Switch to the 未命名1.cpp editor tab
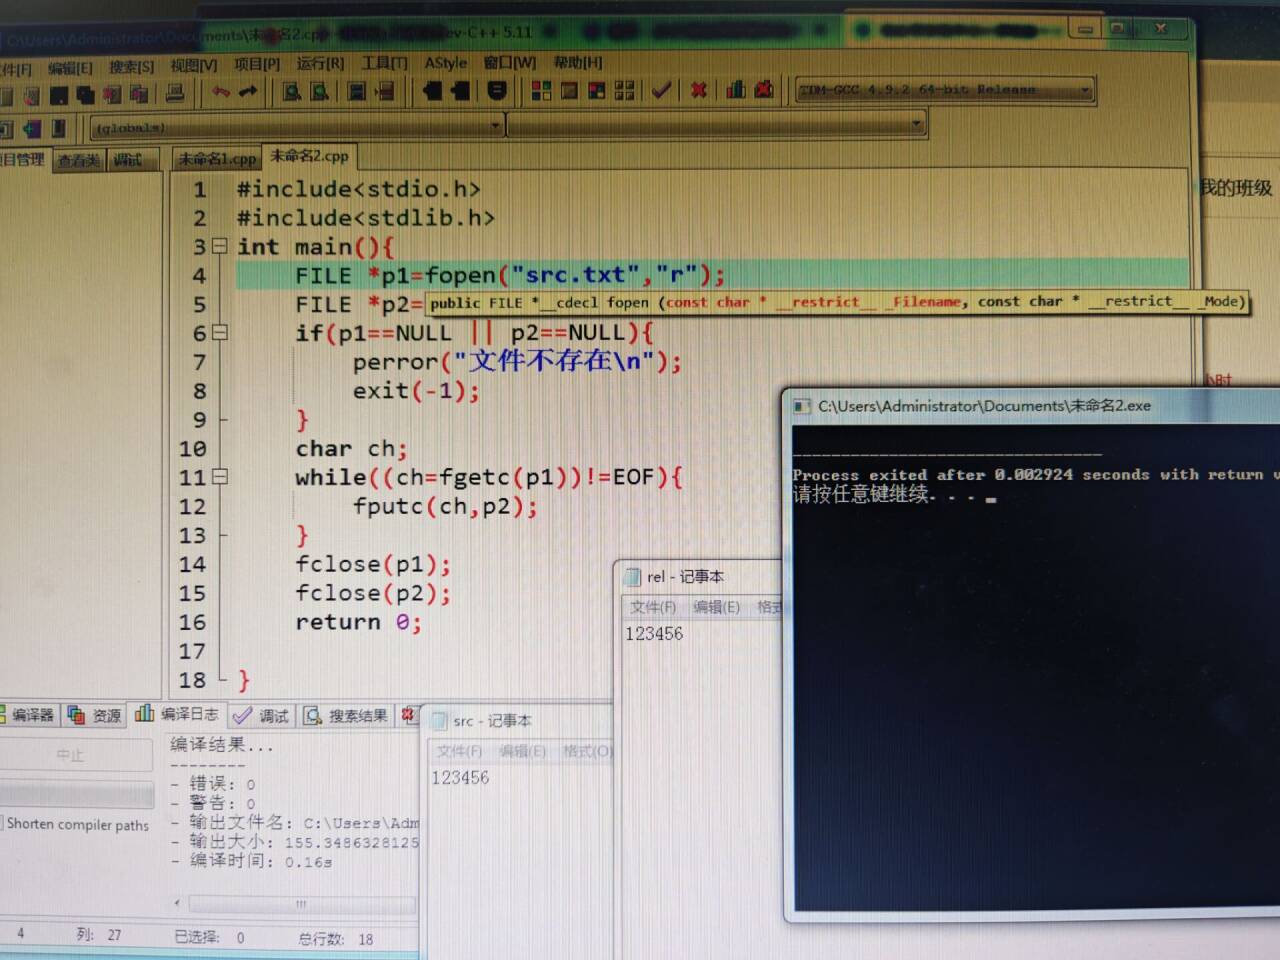The height and width of the screenshot is (960, 1280). point(215,158)
